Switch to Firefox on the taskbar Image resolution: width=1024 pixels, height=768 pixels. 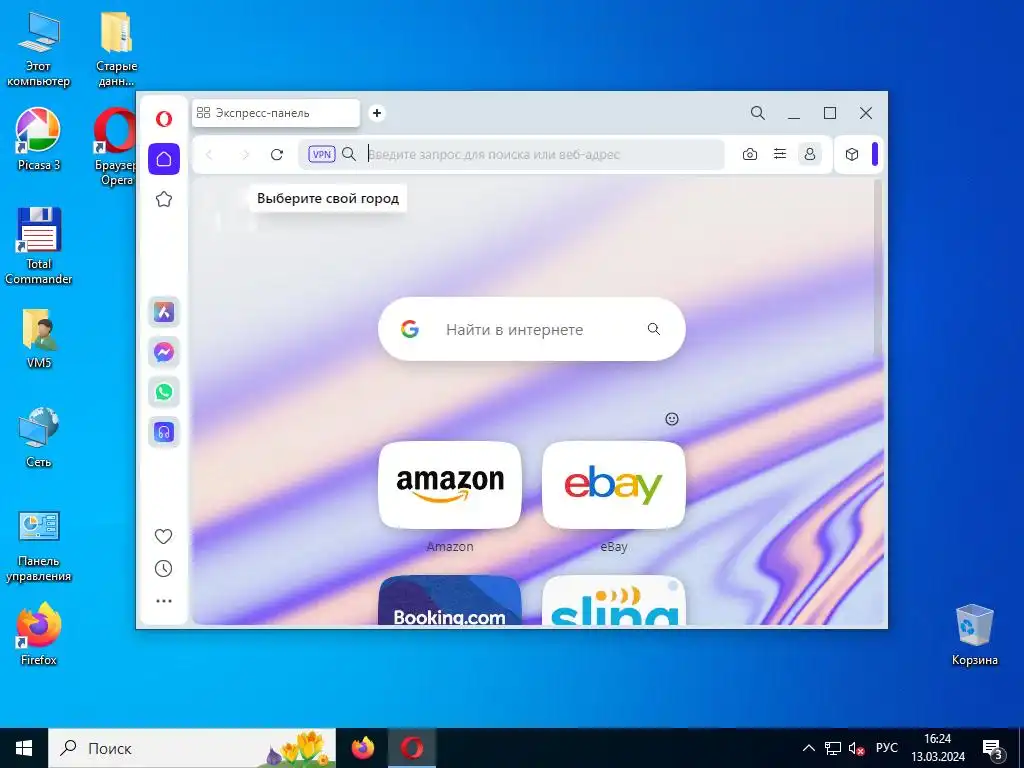362,748
